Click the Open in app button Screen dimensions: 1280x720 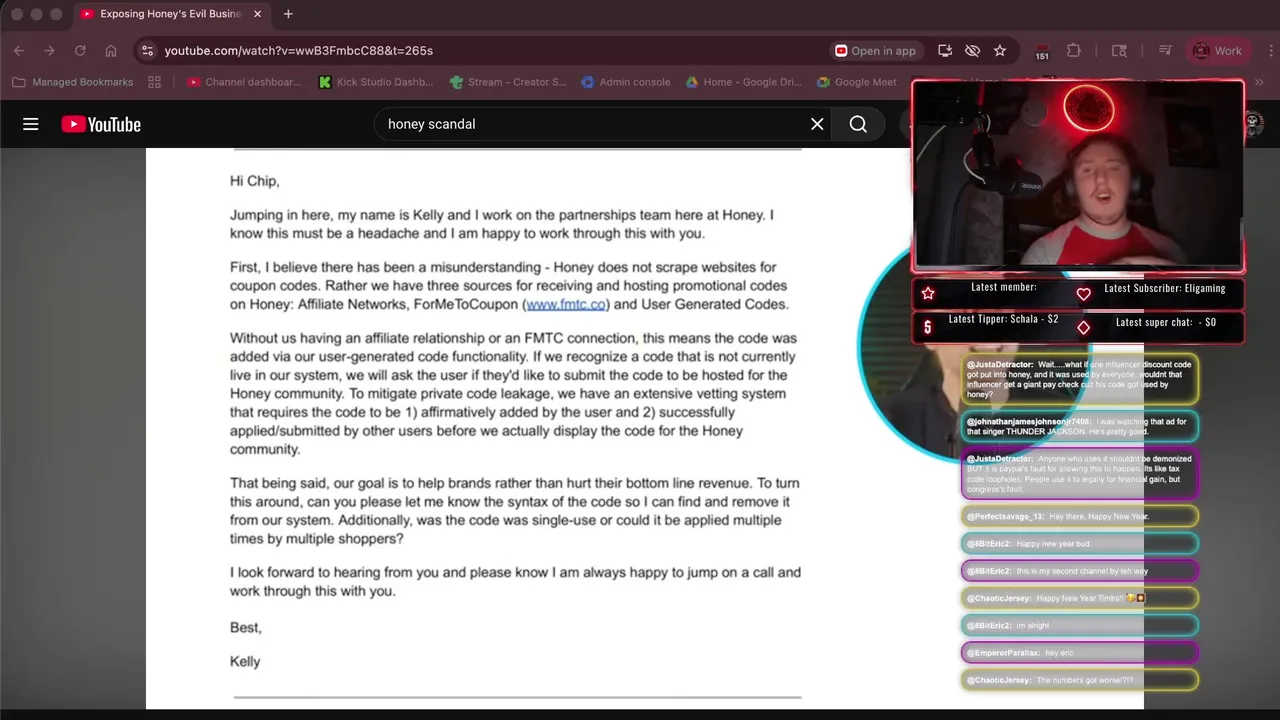point(875,50)
